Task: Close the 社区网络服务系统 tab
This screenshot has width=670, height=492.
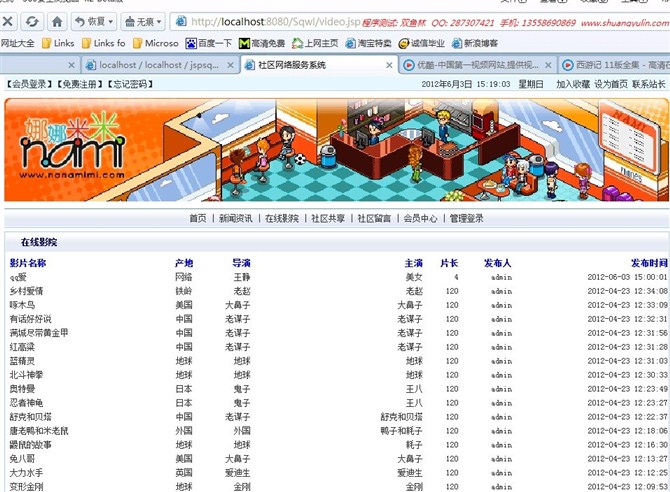Action: [389, 65]
